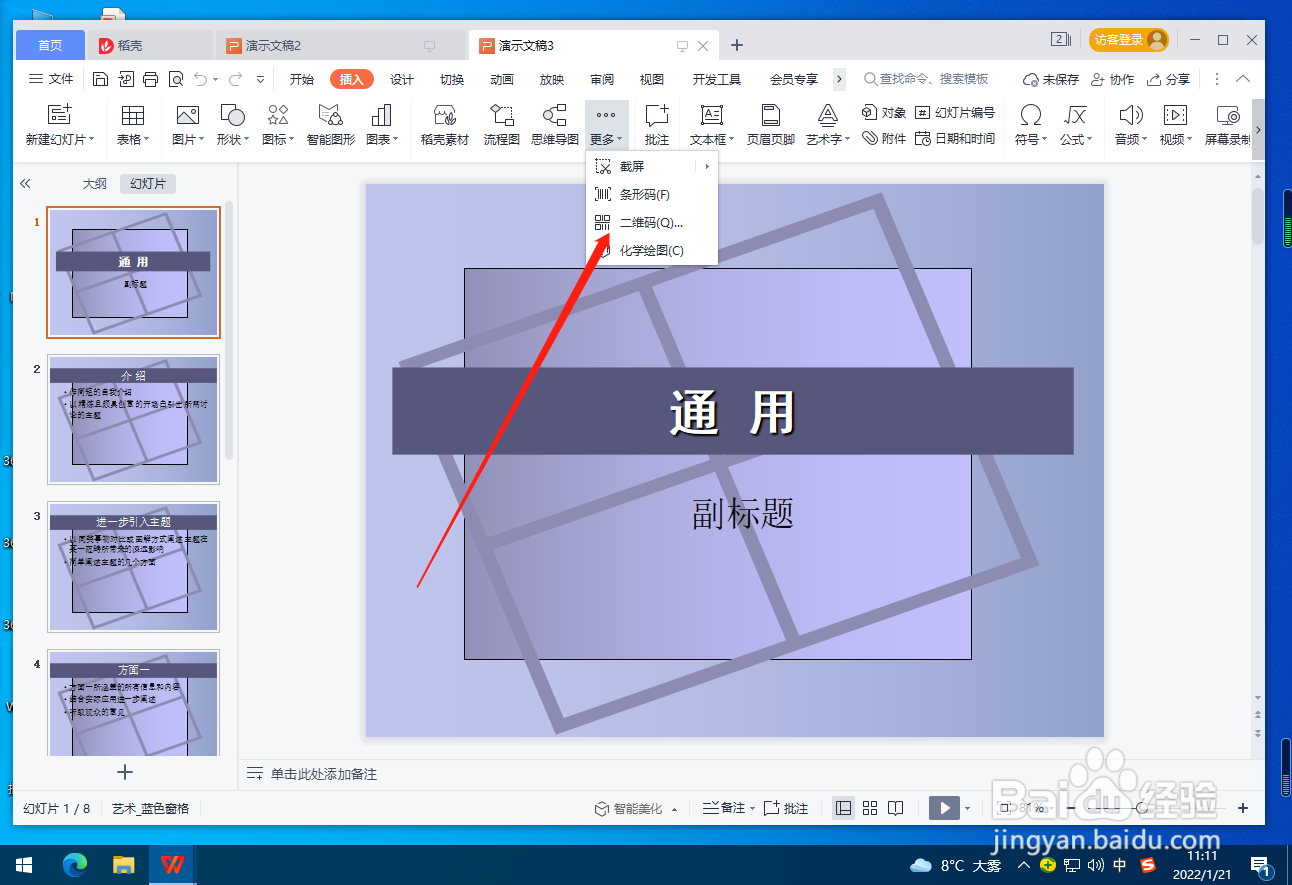Collapse the slide panel with double chevron

[26, 184]
